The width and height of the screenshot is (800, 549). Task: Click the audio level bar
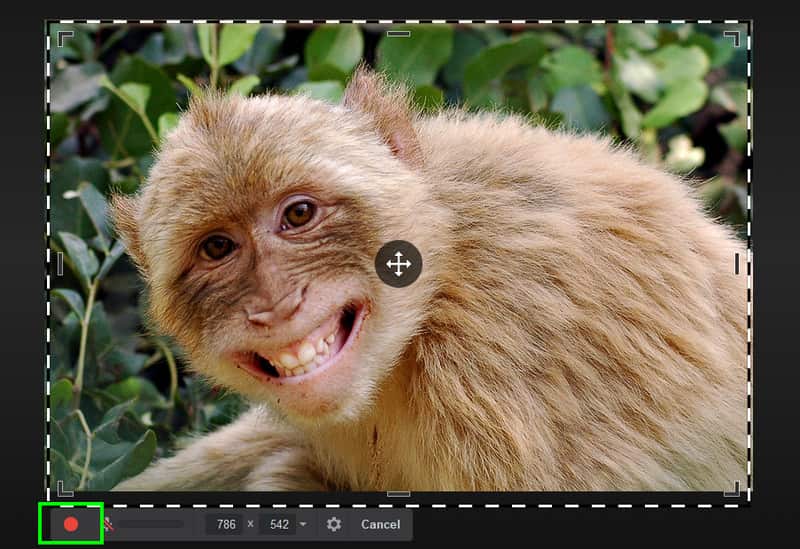(x=152, y=524)
